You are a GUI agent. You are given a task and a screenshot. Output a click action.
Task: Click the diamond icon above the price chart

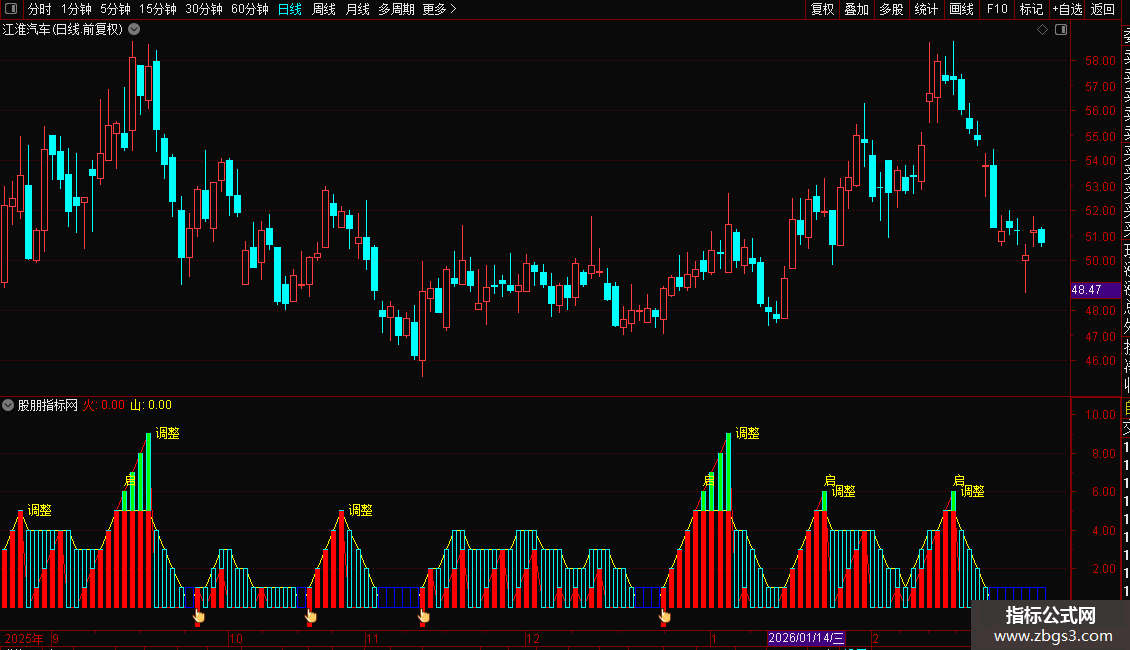(x=1042, y=30)
